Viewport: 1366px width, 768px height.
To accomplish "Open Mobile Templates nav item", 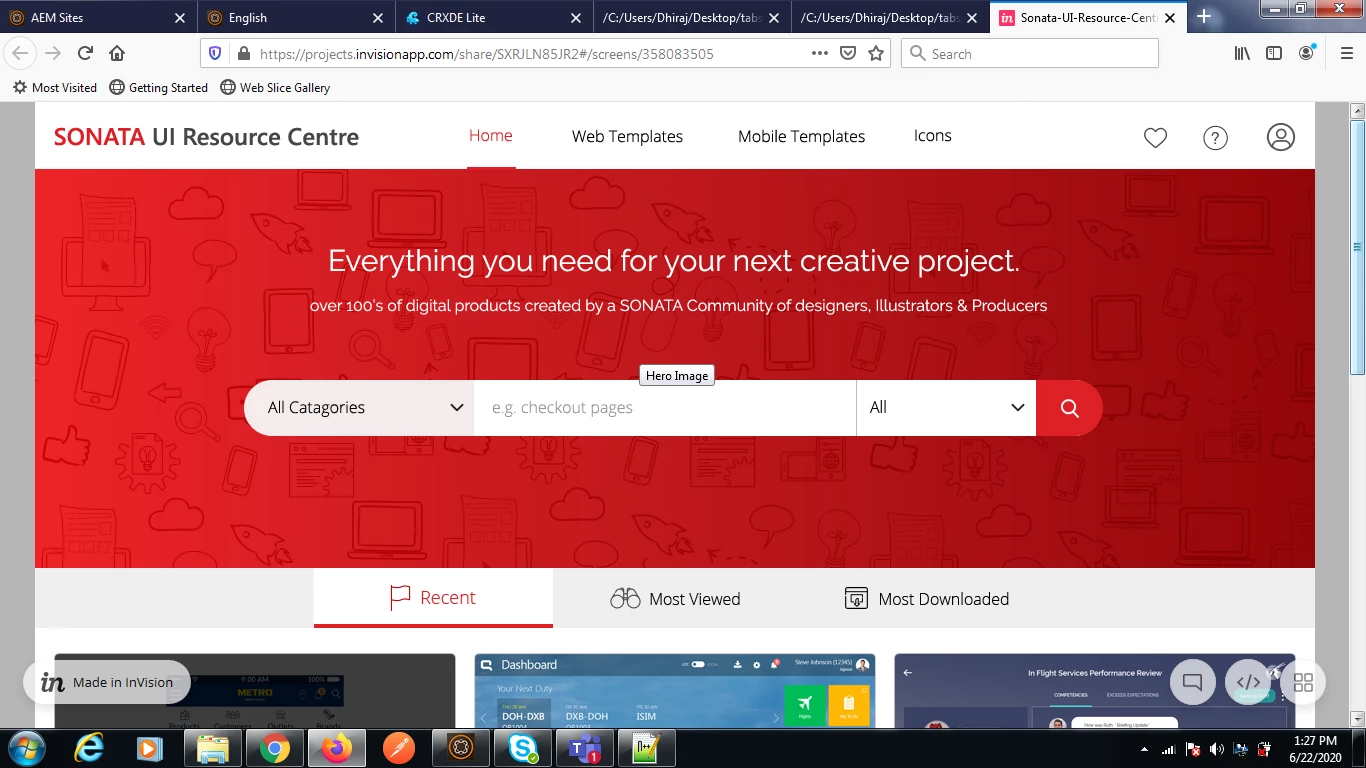I will (x=801, y=137).
